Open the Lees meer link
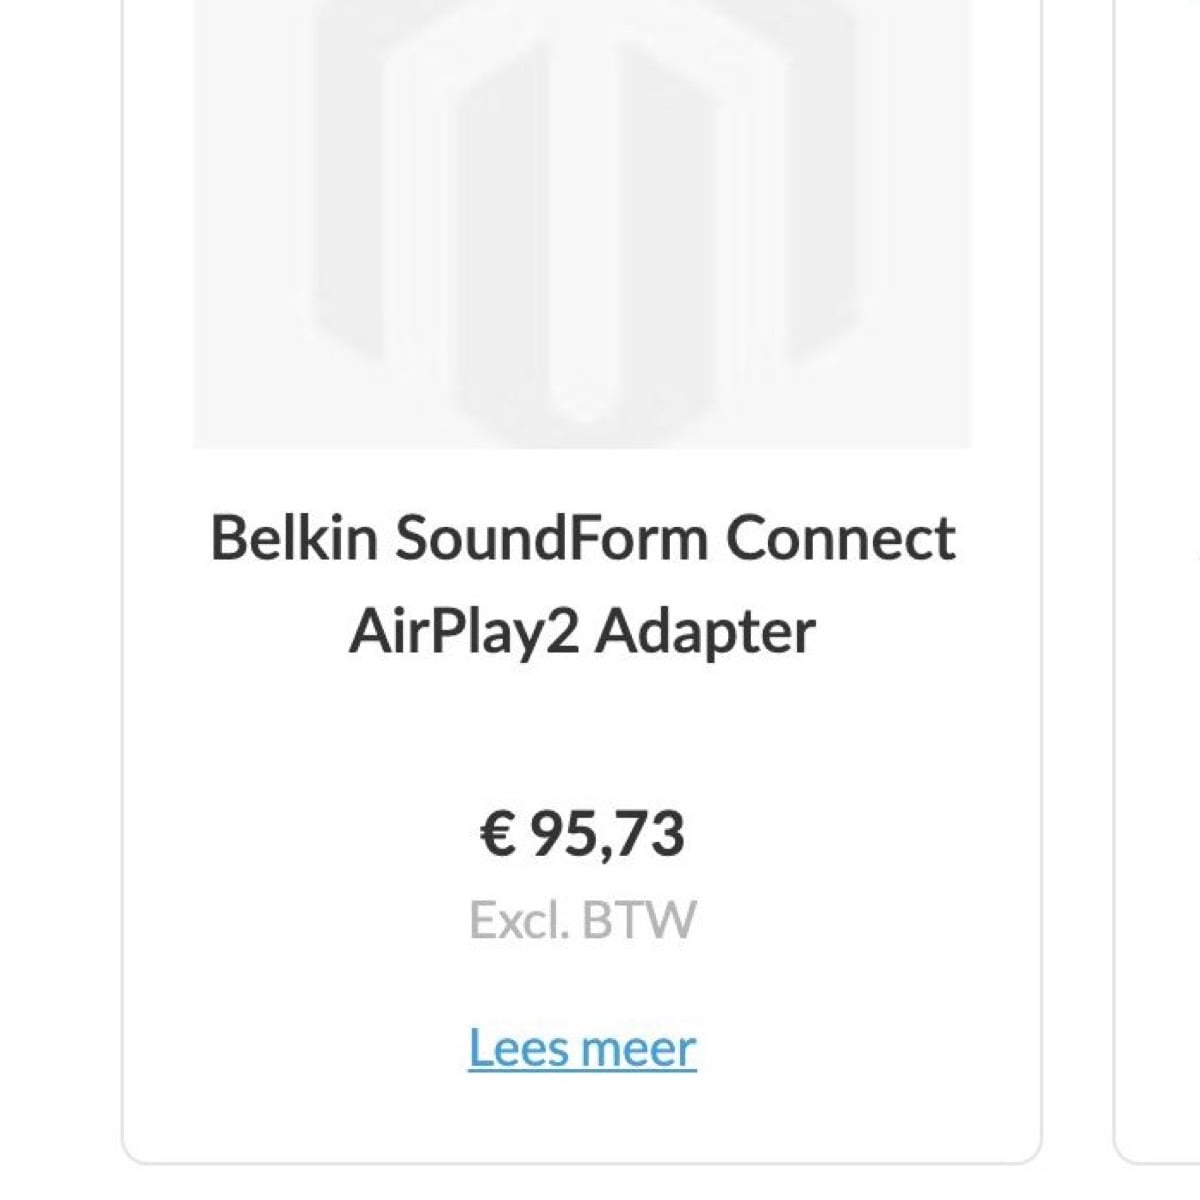This screenshot has width=1200, height=1200. [582, 1048]
